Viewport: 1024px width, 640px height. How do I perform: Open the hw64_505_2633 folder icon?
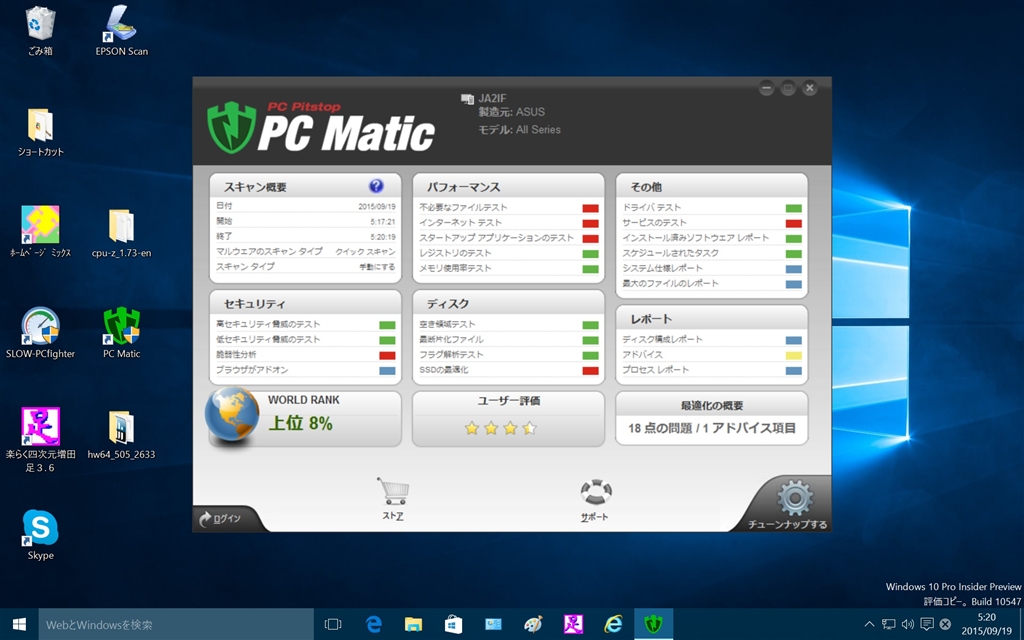coord(121,435)
